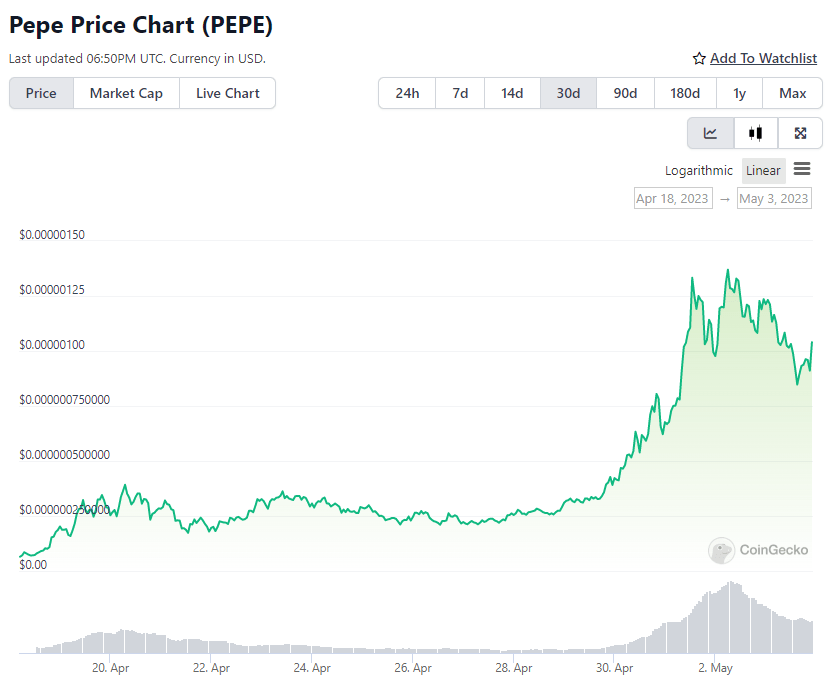Show the 24h price range

coord(407,93)
